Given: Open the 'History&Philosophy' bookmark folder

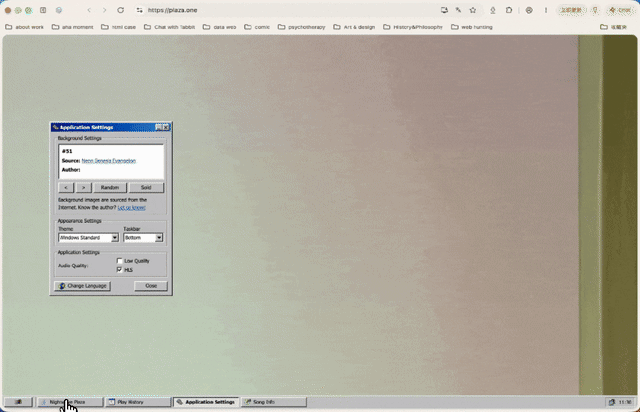Looking at the screenshot, I should click(x=413, y=27).
